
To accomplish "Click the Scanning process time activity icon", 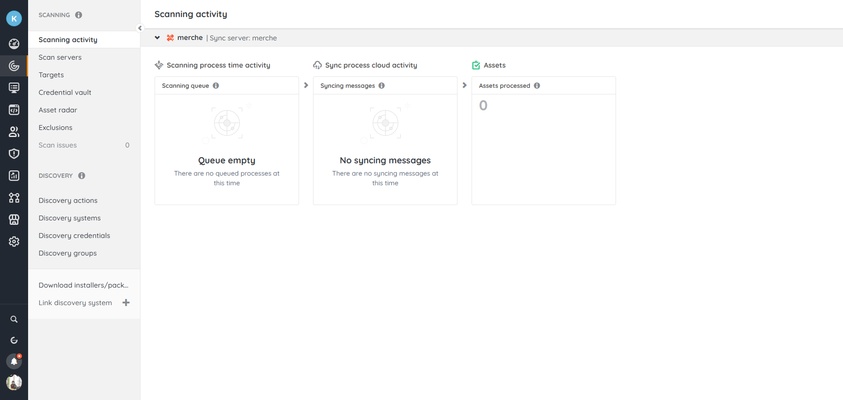I will coord(159,65).
